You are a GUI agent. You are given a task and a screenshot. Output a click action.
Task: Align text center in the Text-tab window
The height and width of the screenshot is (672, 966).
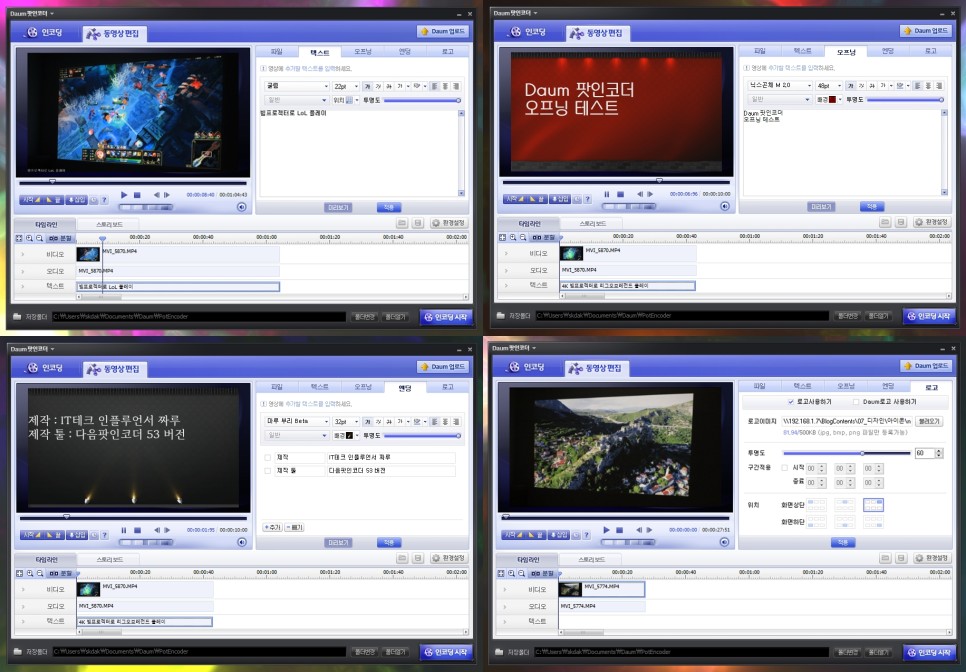(445, 86)
